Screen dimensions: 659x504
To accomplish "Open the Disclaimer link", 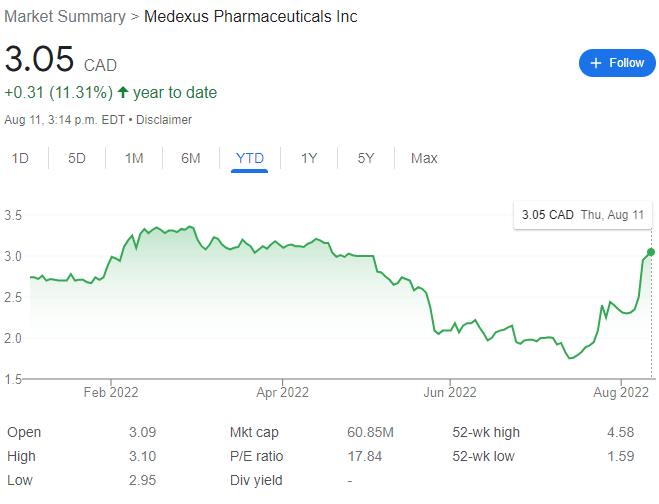I will coord(164,120).
